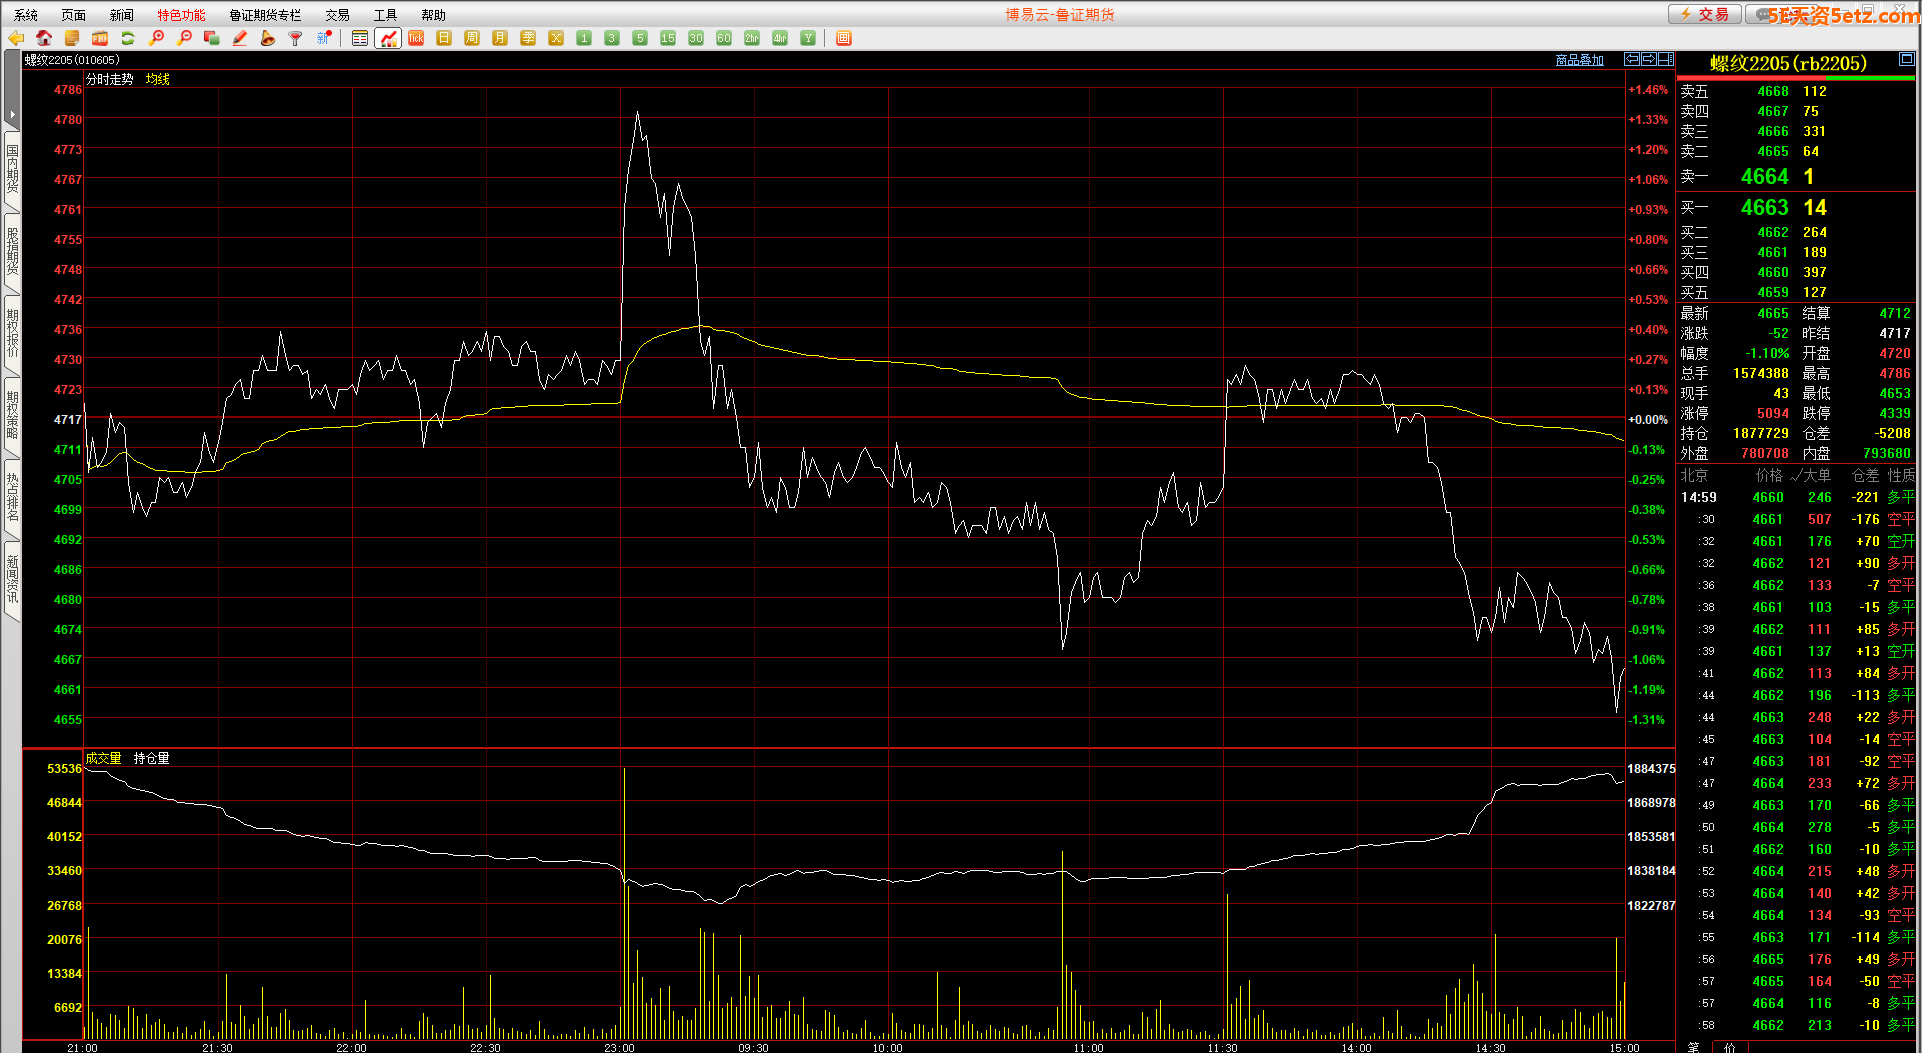Click the 商品叠加 overlay link
The width and height of the screenshot is (1922, 1053).
pyautogui.click(x=1579, y=60)
